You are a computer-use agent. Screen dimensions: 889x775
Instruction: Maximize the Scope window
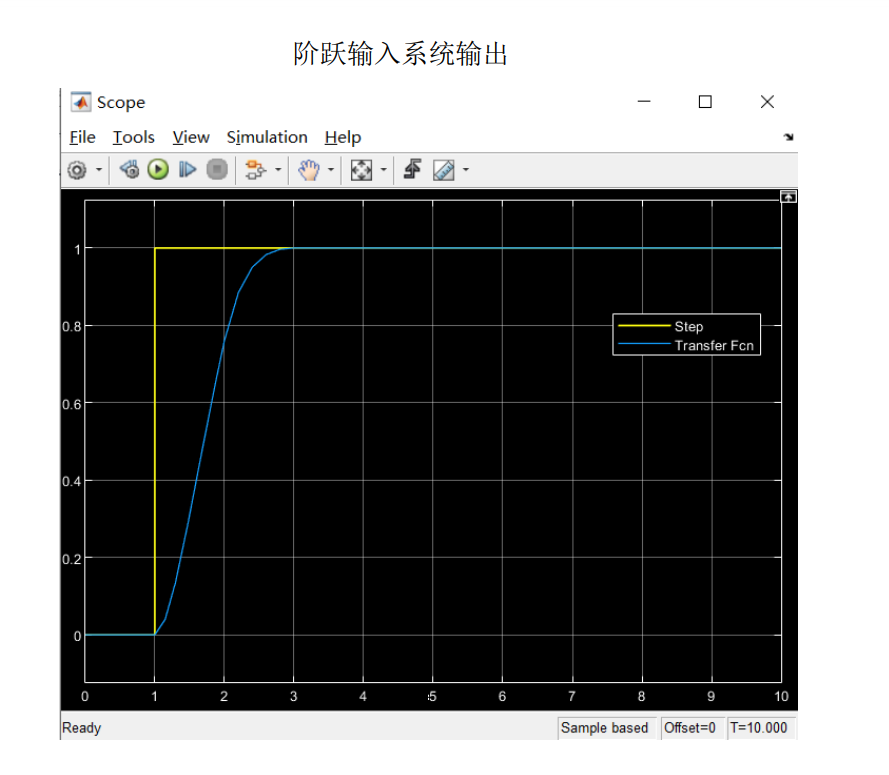click(705, 101)
